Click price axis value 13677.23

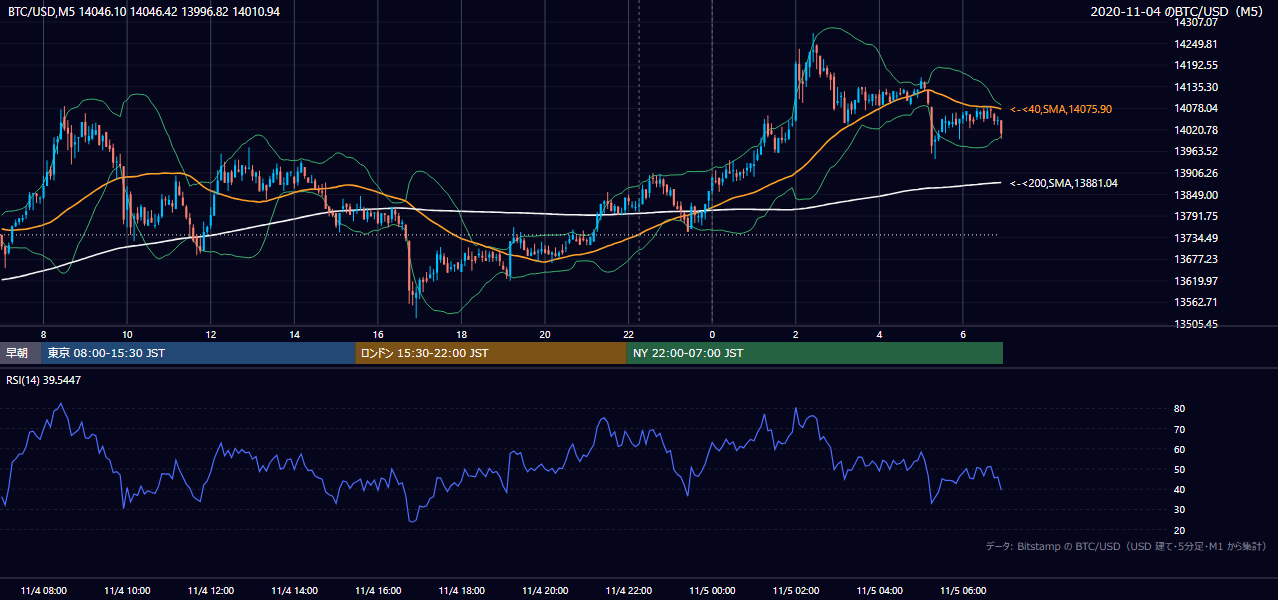point(1195,259)
